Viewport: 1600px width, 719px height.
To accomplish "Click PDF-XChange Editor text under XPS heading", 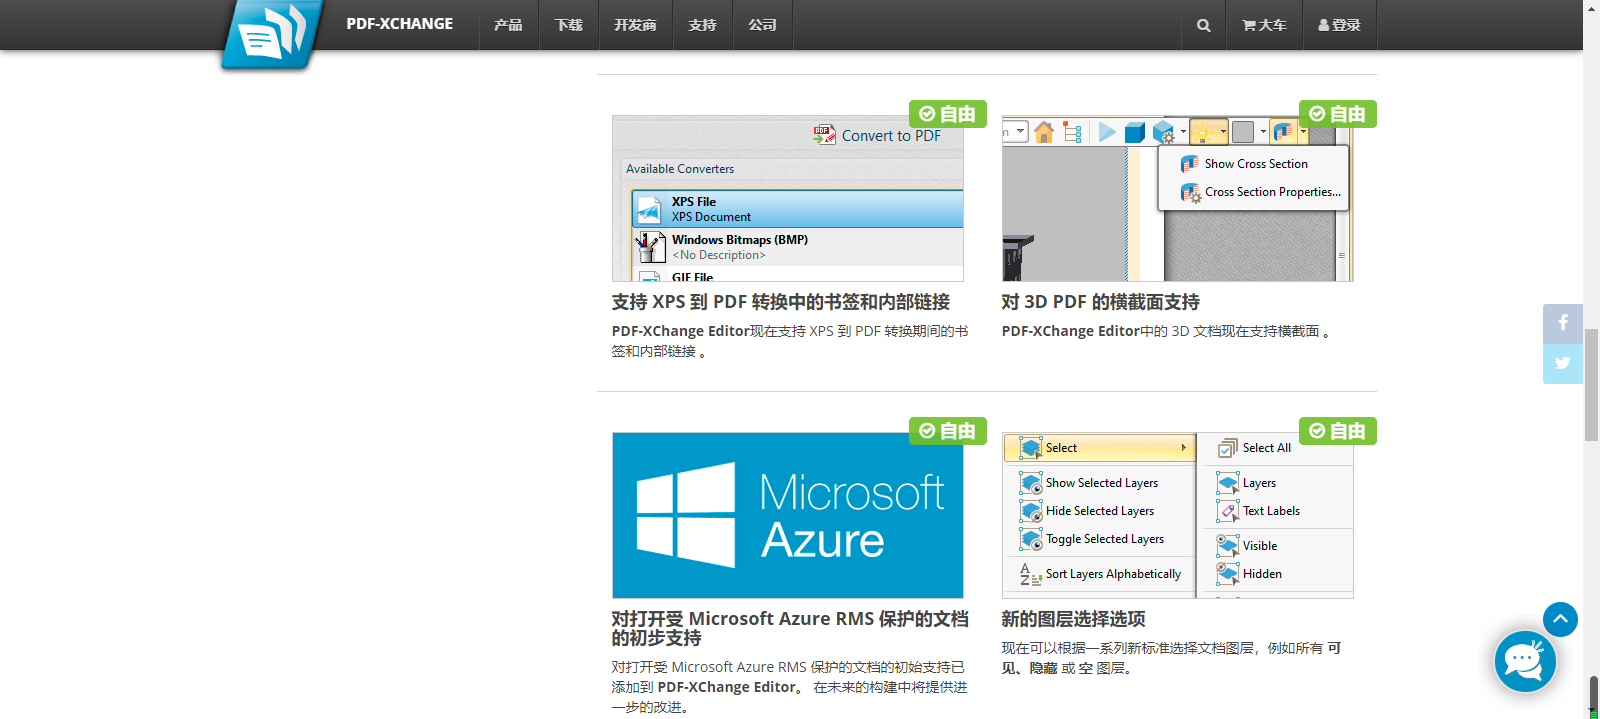I will tap(681, 331).
